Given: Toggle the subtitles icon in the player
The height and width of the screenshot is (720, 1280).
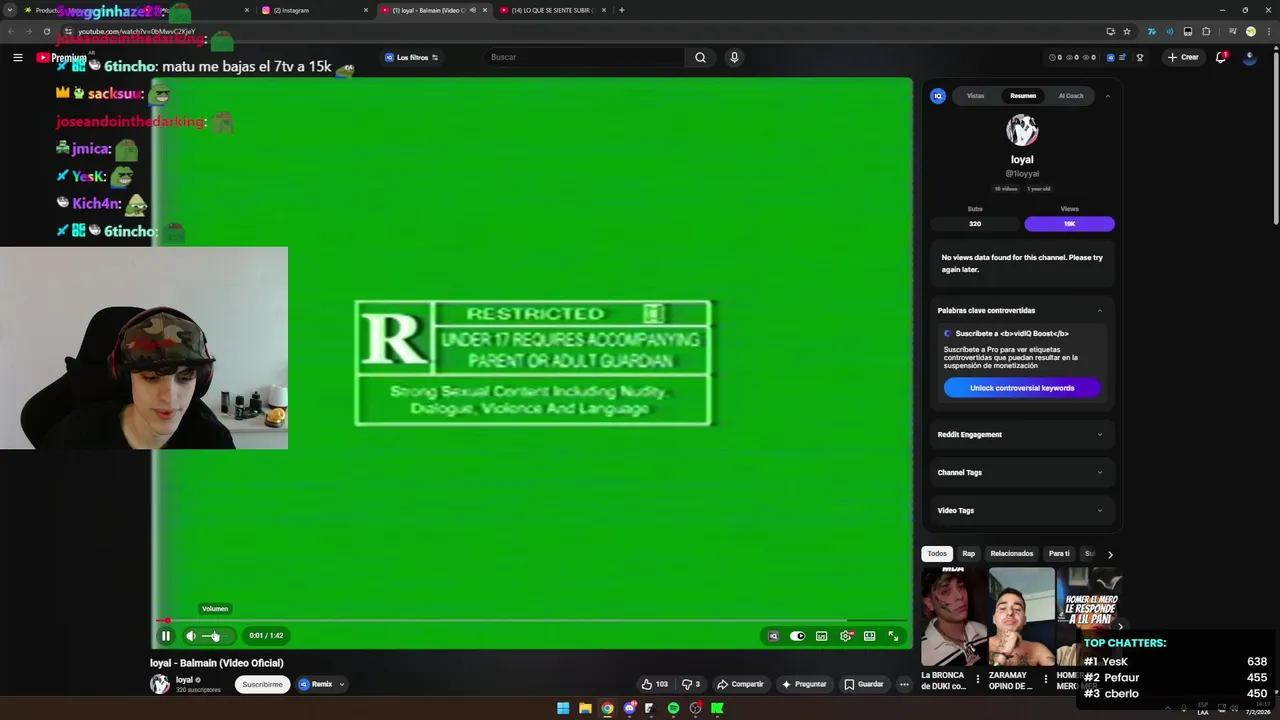Looking at the screenshot, I should (x=821, y=636).
